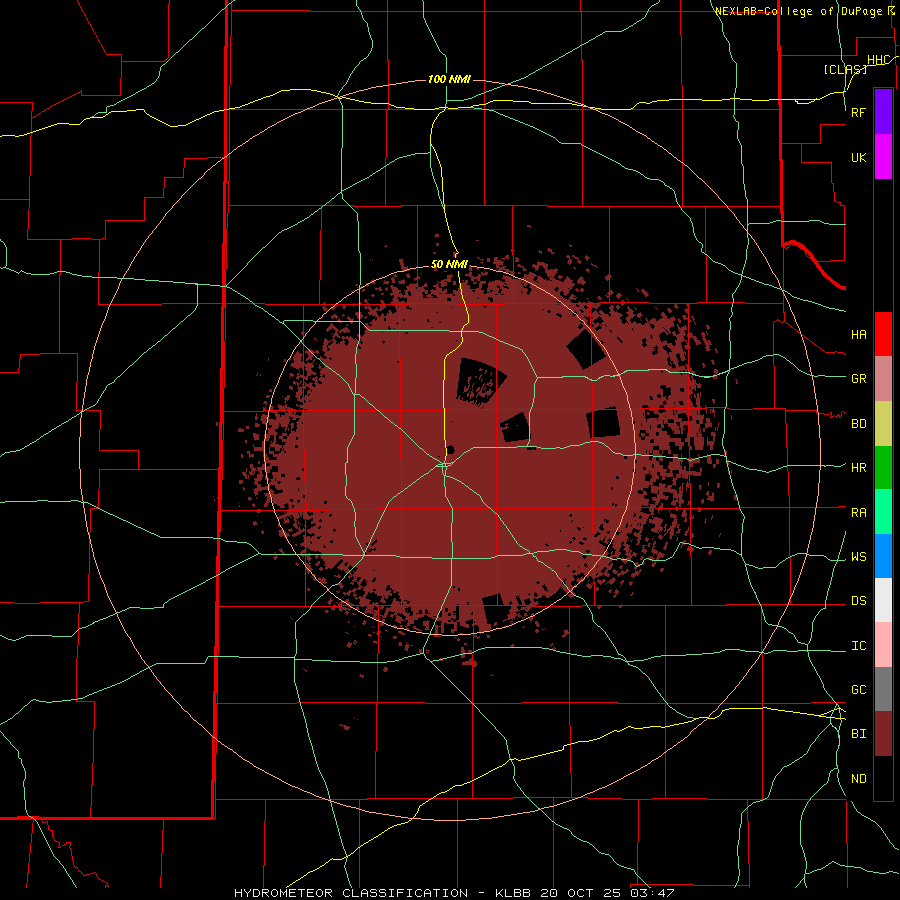Viewport: 900px width, 900px height.
Task: Click the 100 NMI range ring label
Action: pyautogui.click(x=449, y=79)
